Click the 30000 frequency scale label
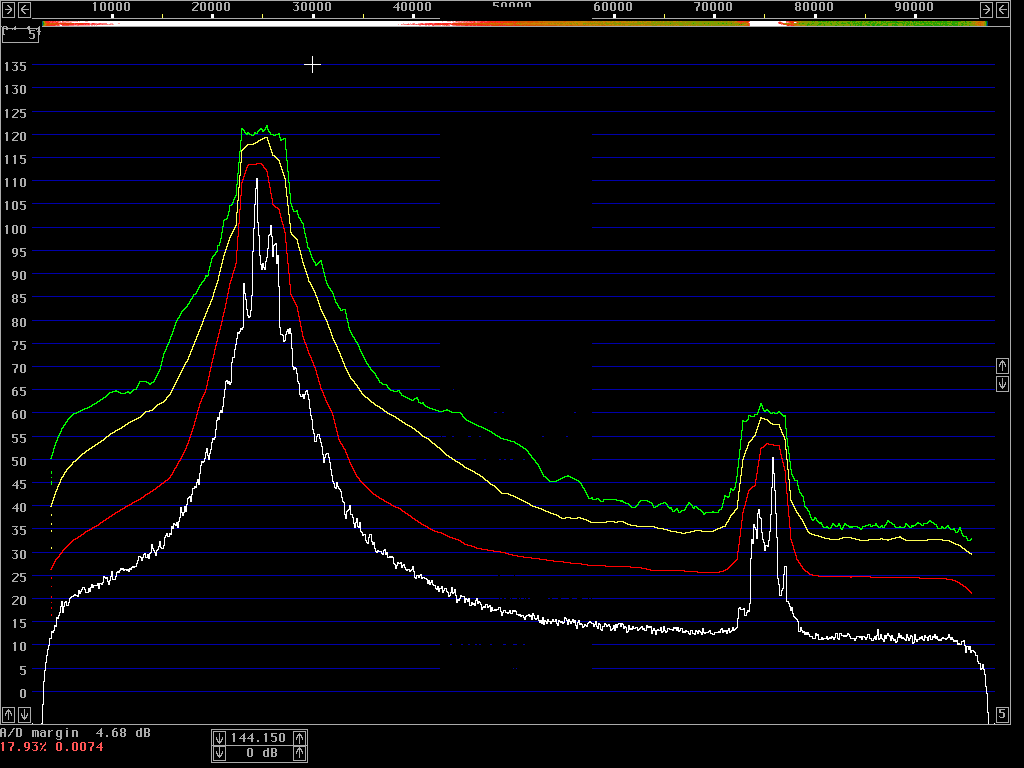 (x=312, y=7)
